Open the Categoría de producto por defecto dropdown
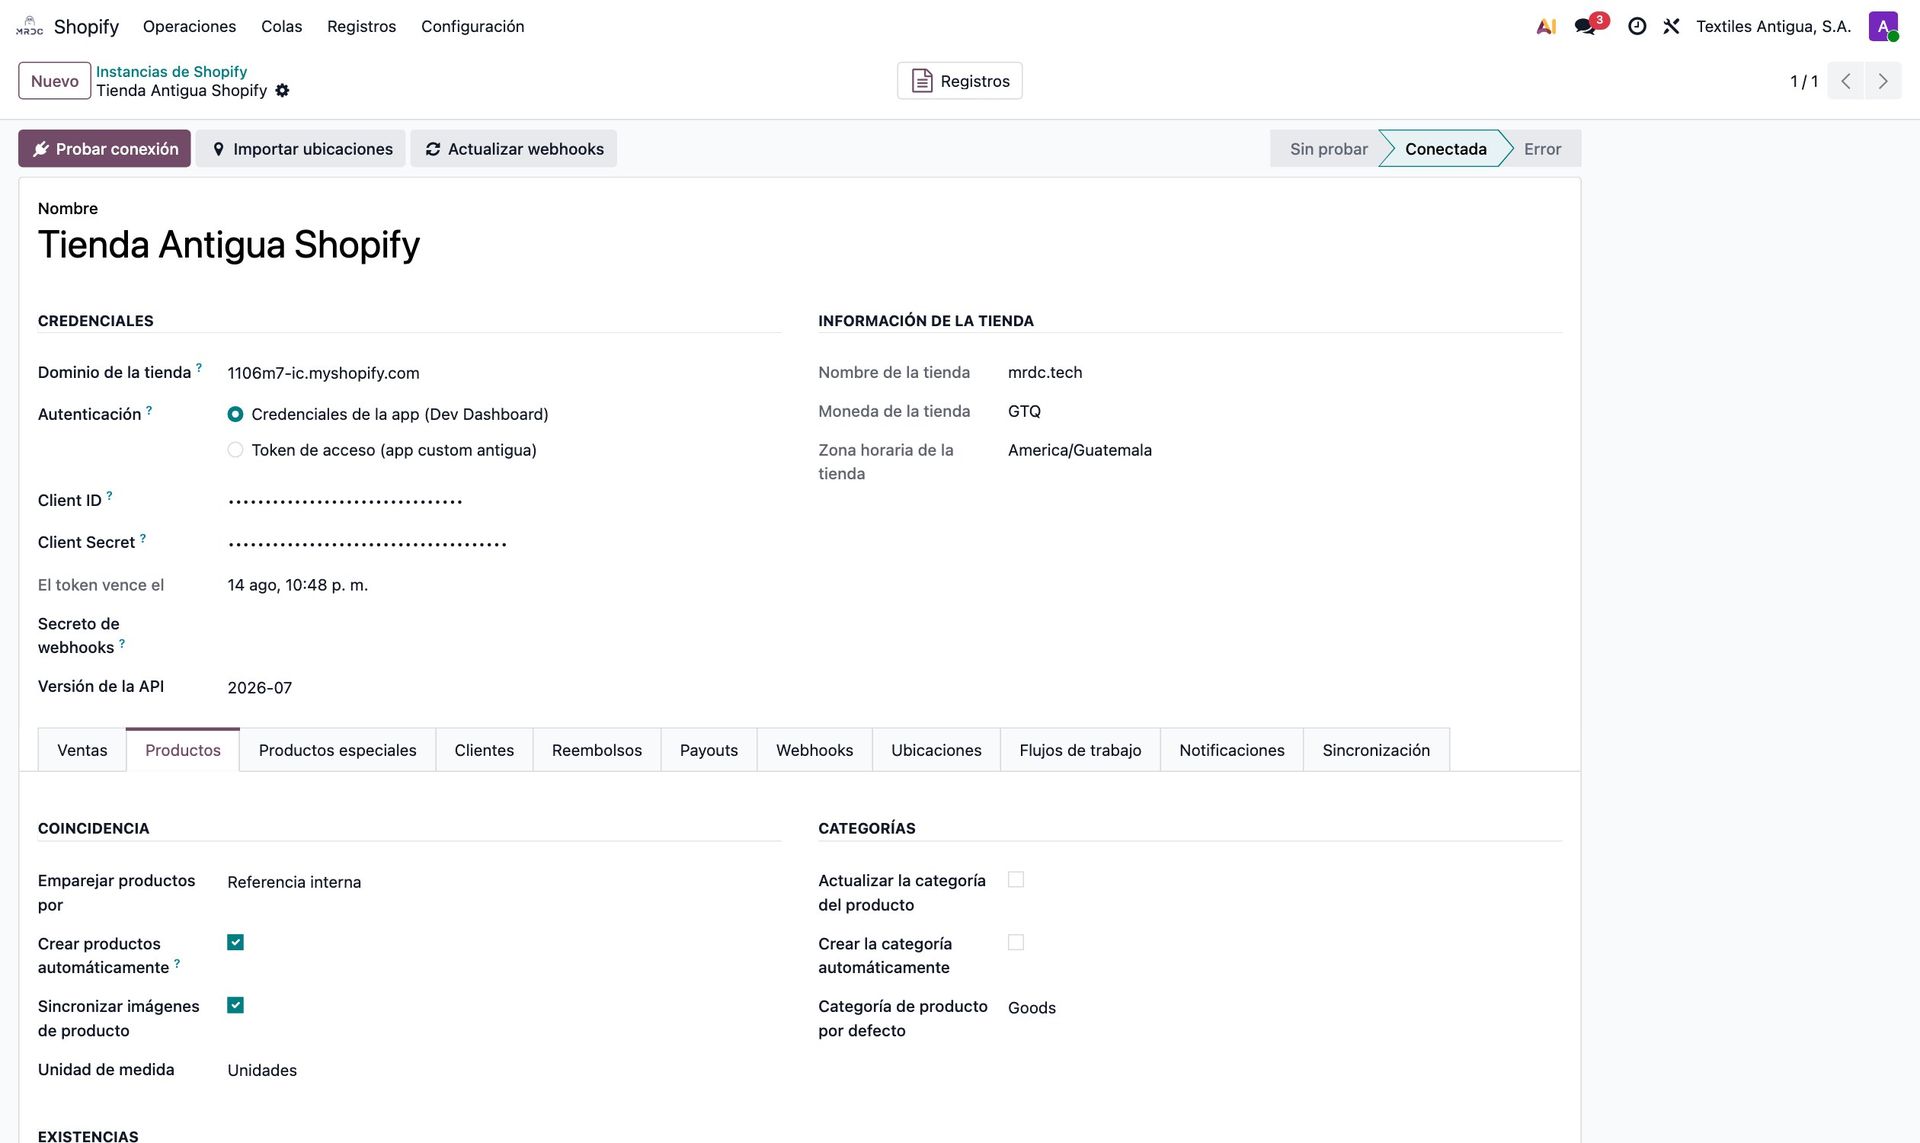 [x=1284, y=1008]
